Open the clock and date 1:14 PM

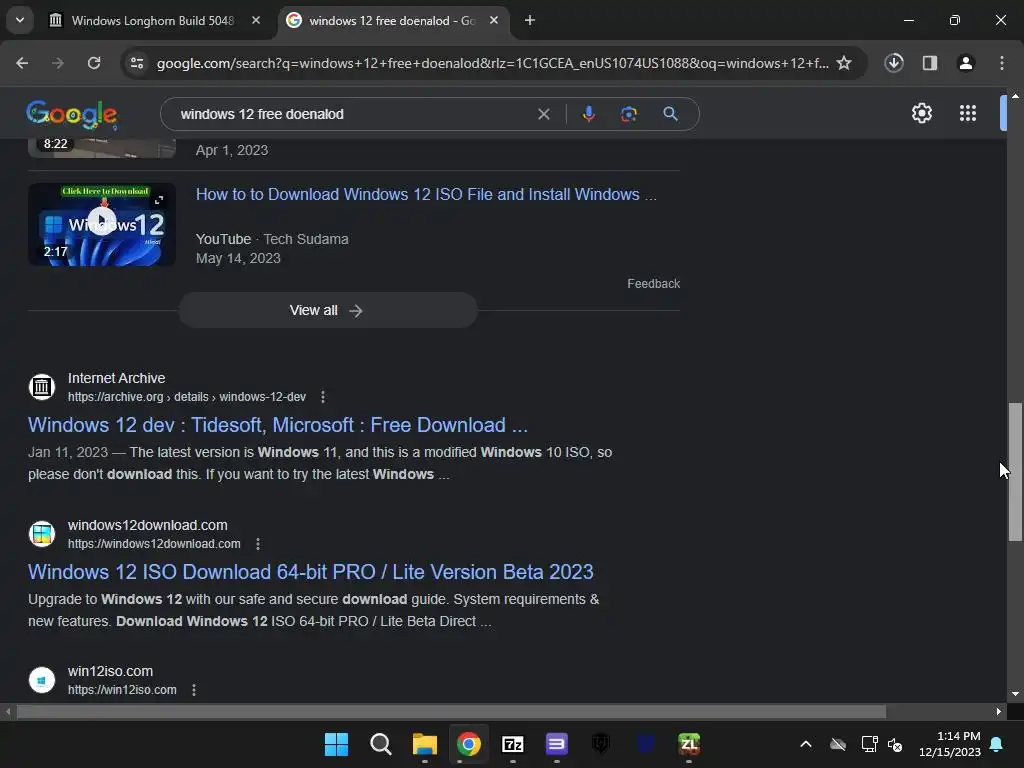[x=950, y=744]
